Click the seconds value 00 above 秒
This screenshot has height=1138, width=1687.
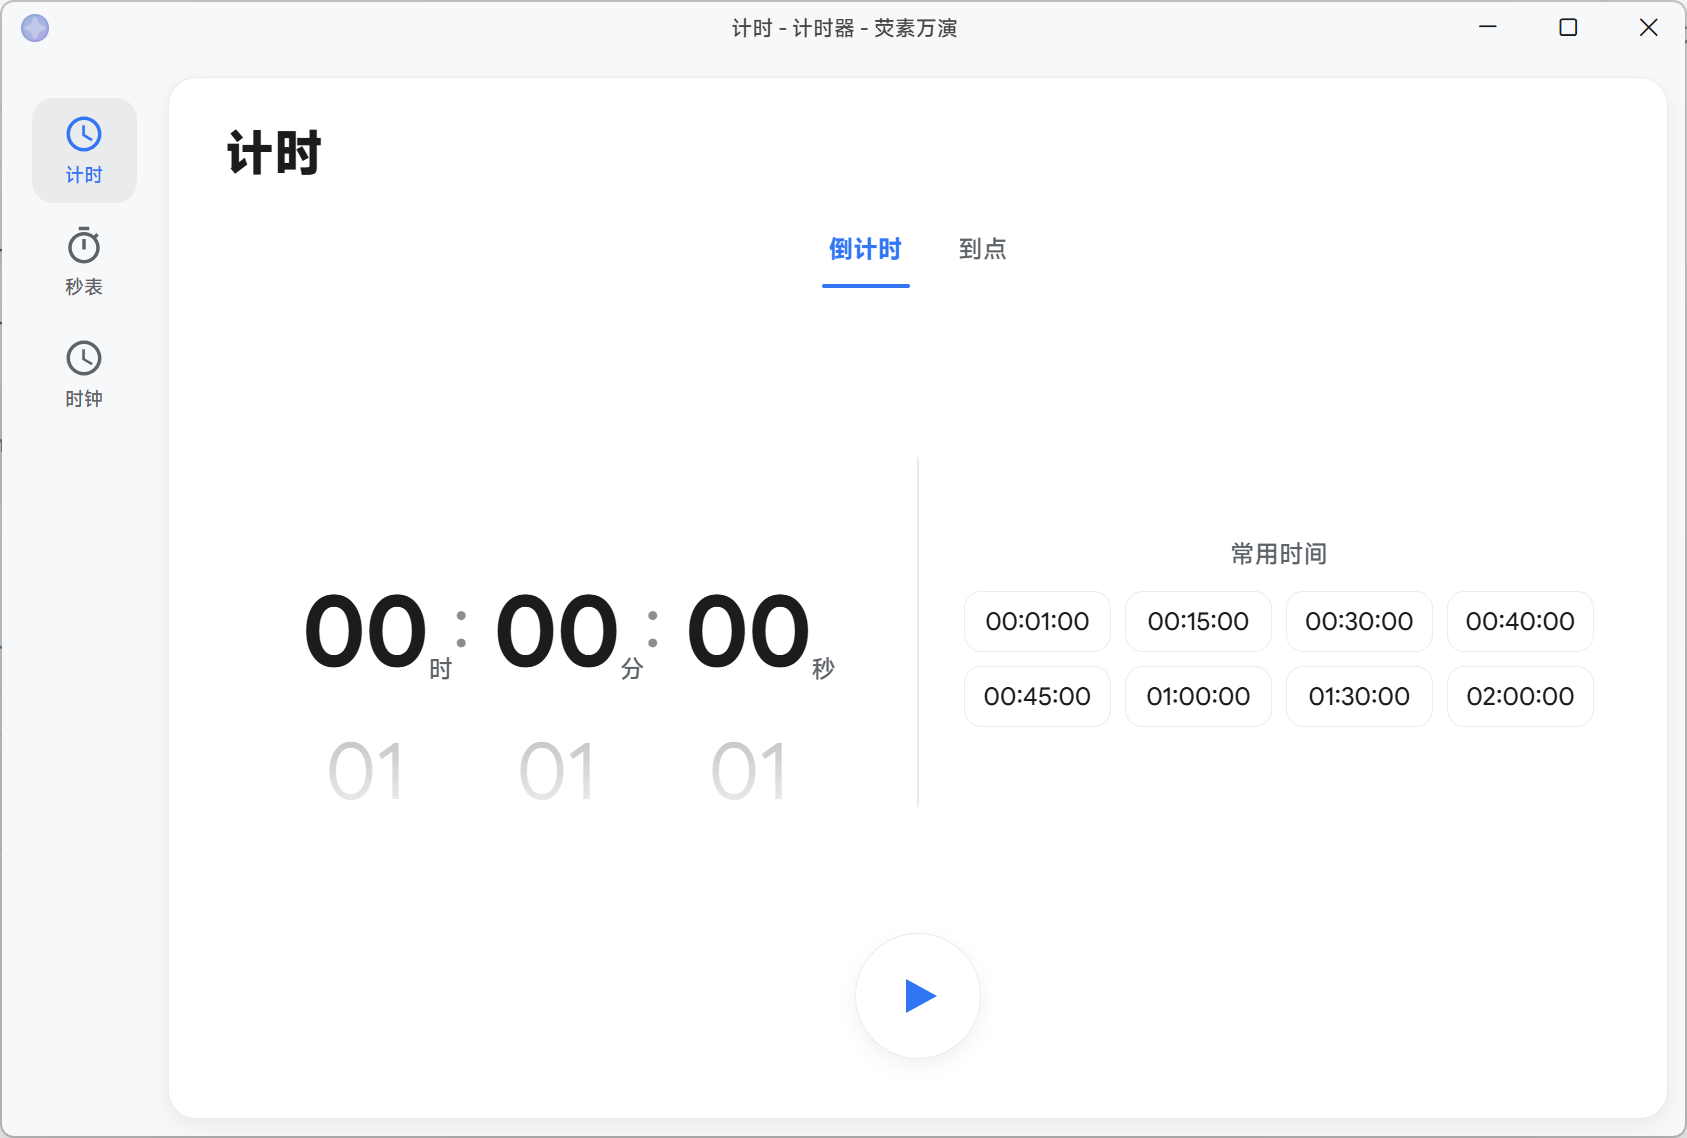pos(748,631)
